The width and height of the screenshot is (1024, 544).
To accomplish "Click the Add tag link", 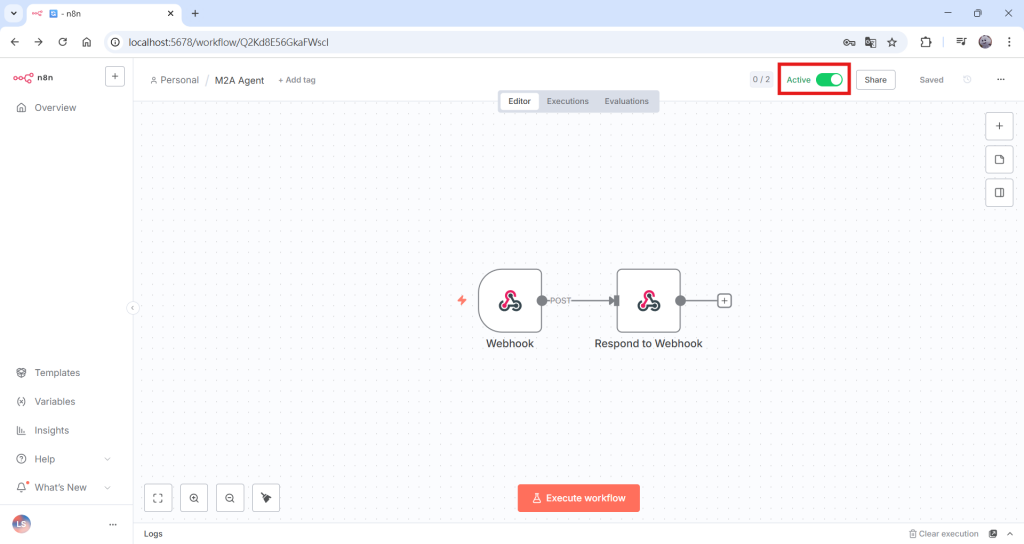I will [297, 80].
